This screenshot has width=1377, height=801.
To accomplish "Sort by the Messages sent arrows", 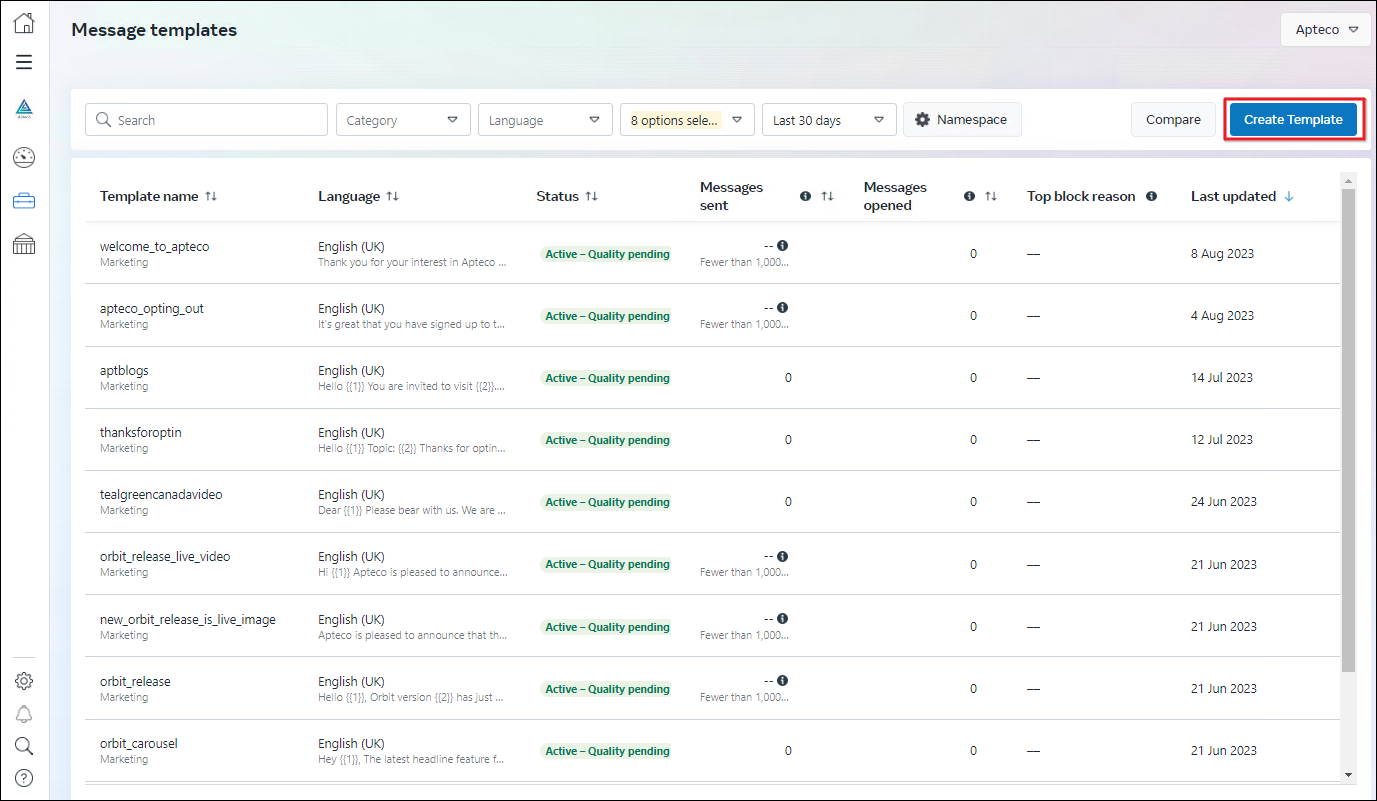I will coord(827,197).
